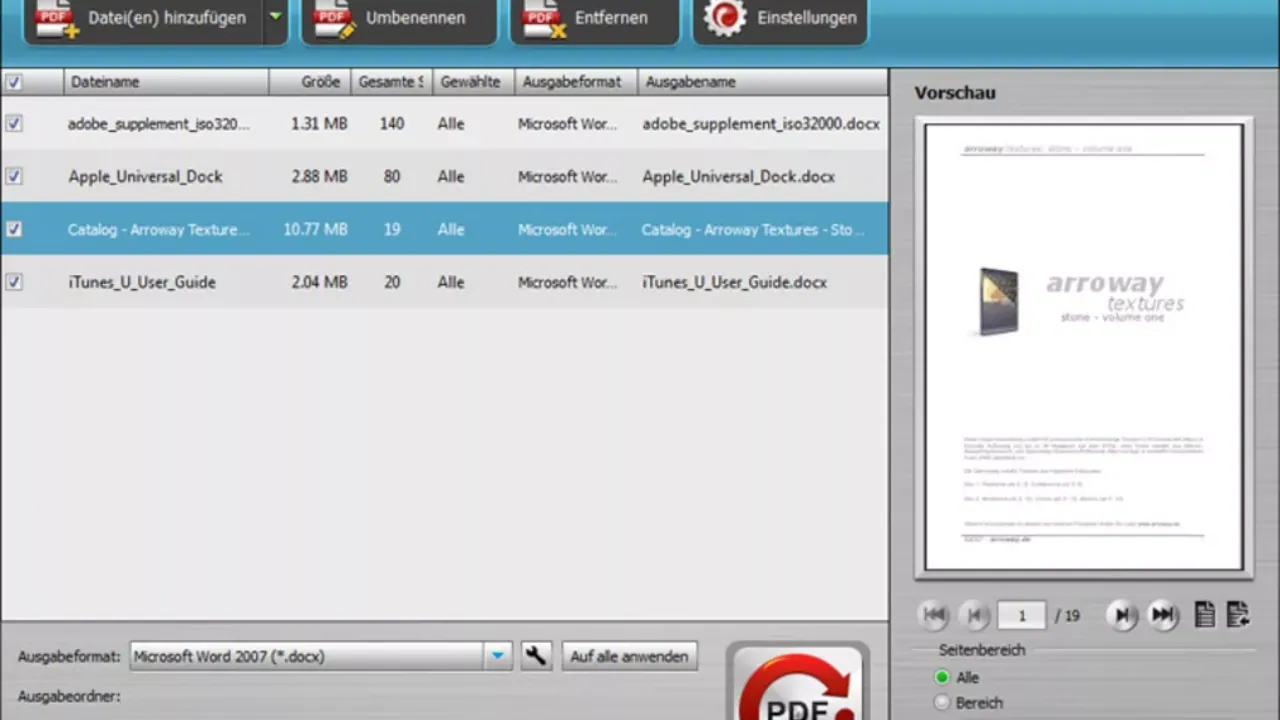Open output format cell of Catalog Arroway row

[568, 230]
